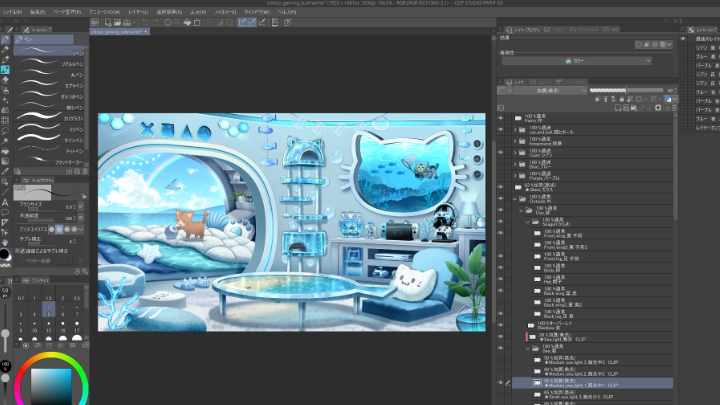Expand the foreground folder
The width and height of the screenshot is (720, 405).
tap(515, 141)
